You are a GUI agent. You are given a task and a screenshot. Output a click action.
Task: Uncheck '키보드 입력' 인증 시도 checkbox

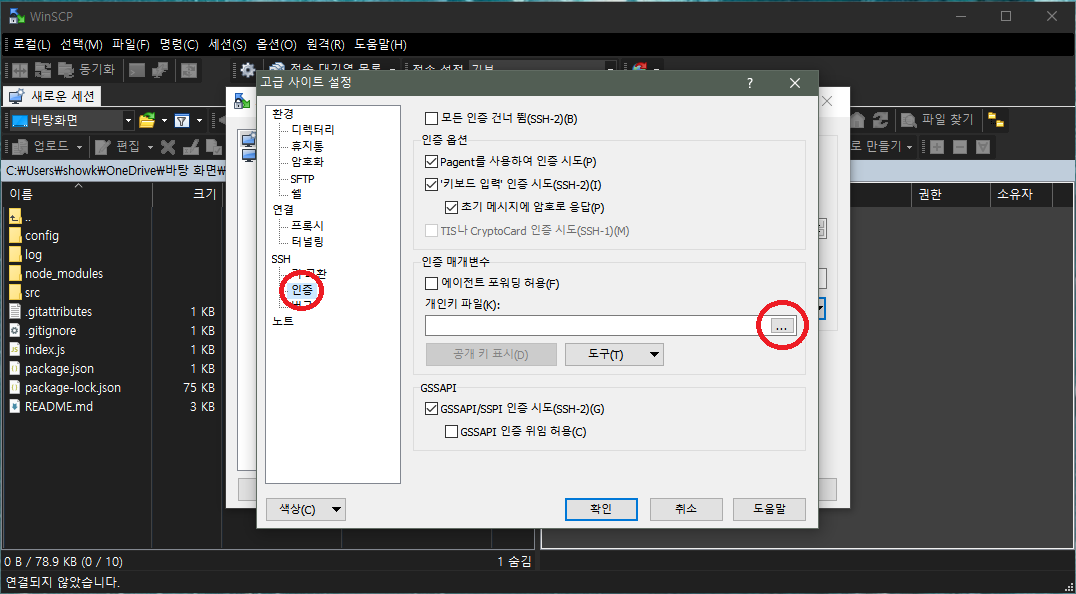432,185
